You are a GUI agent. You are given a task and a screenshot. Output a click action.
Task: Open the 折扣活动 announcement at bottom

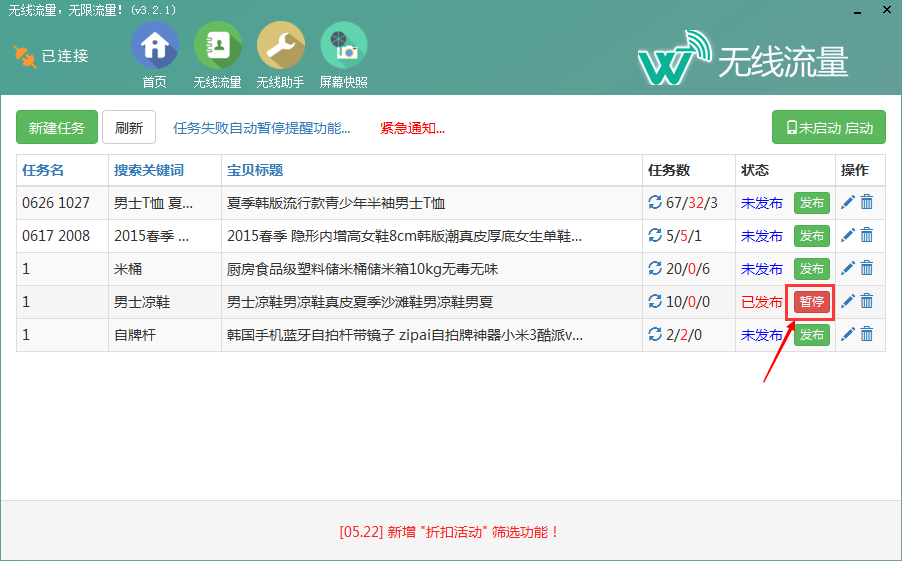pos(449,532)
